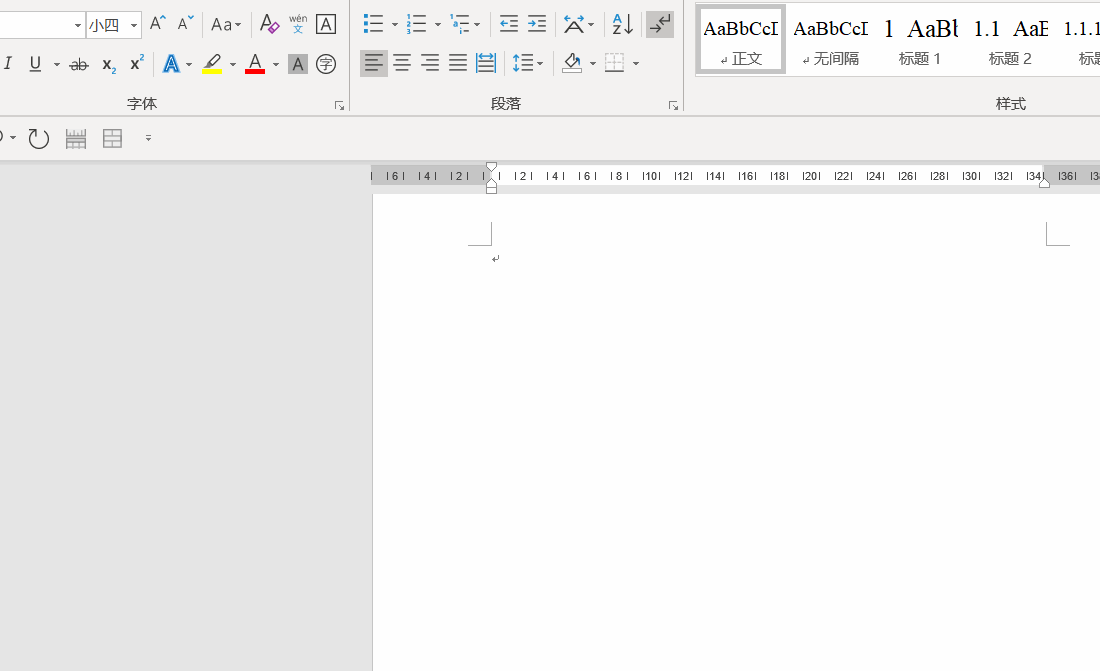Expand the Borders dropdown arrow
Viewport: 1100px width, 671px height.
(636, 63)
